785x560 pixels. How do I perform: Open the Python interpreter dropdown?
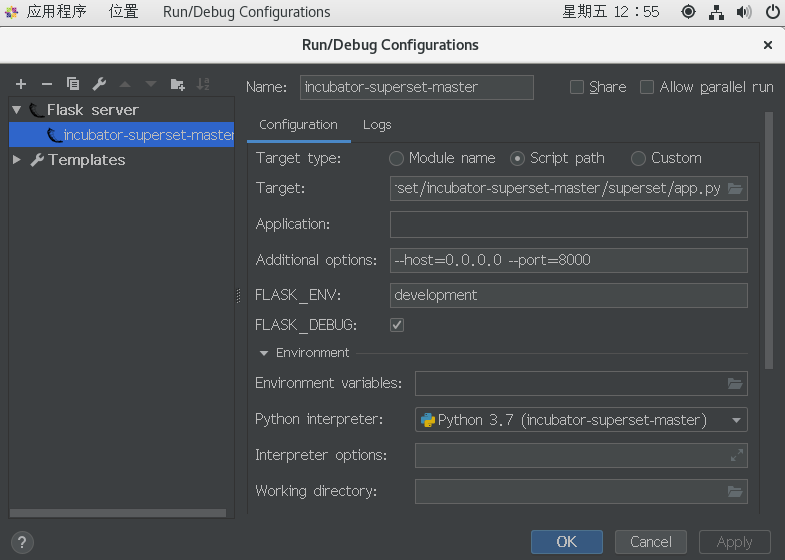coord(736,420)
